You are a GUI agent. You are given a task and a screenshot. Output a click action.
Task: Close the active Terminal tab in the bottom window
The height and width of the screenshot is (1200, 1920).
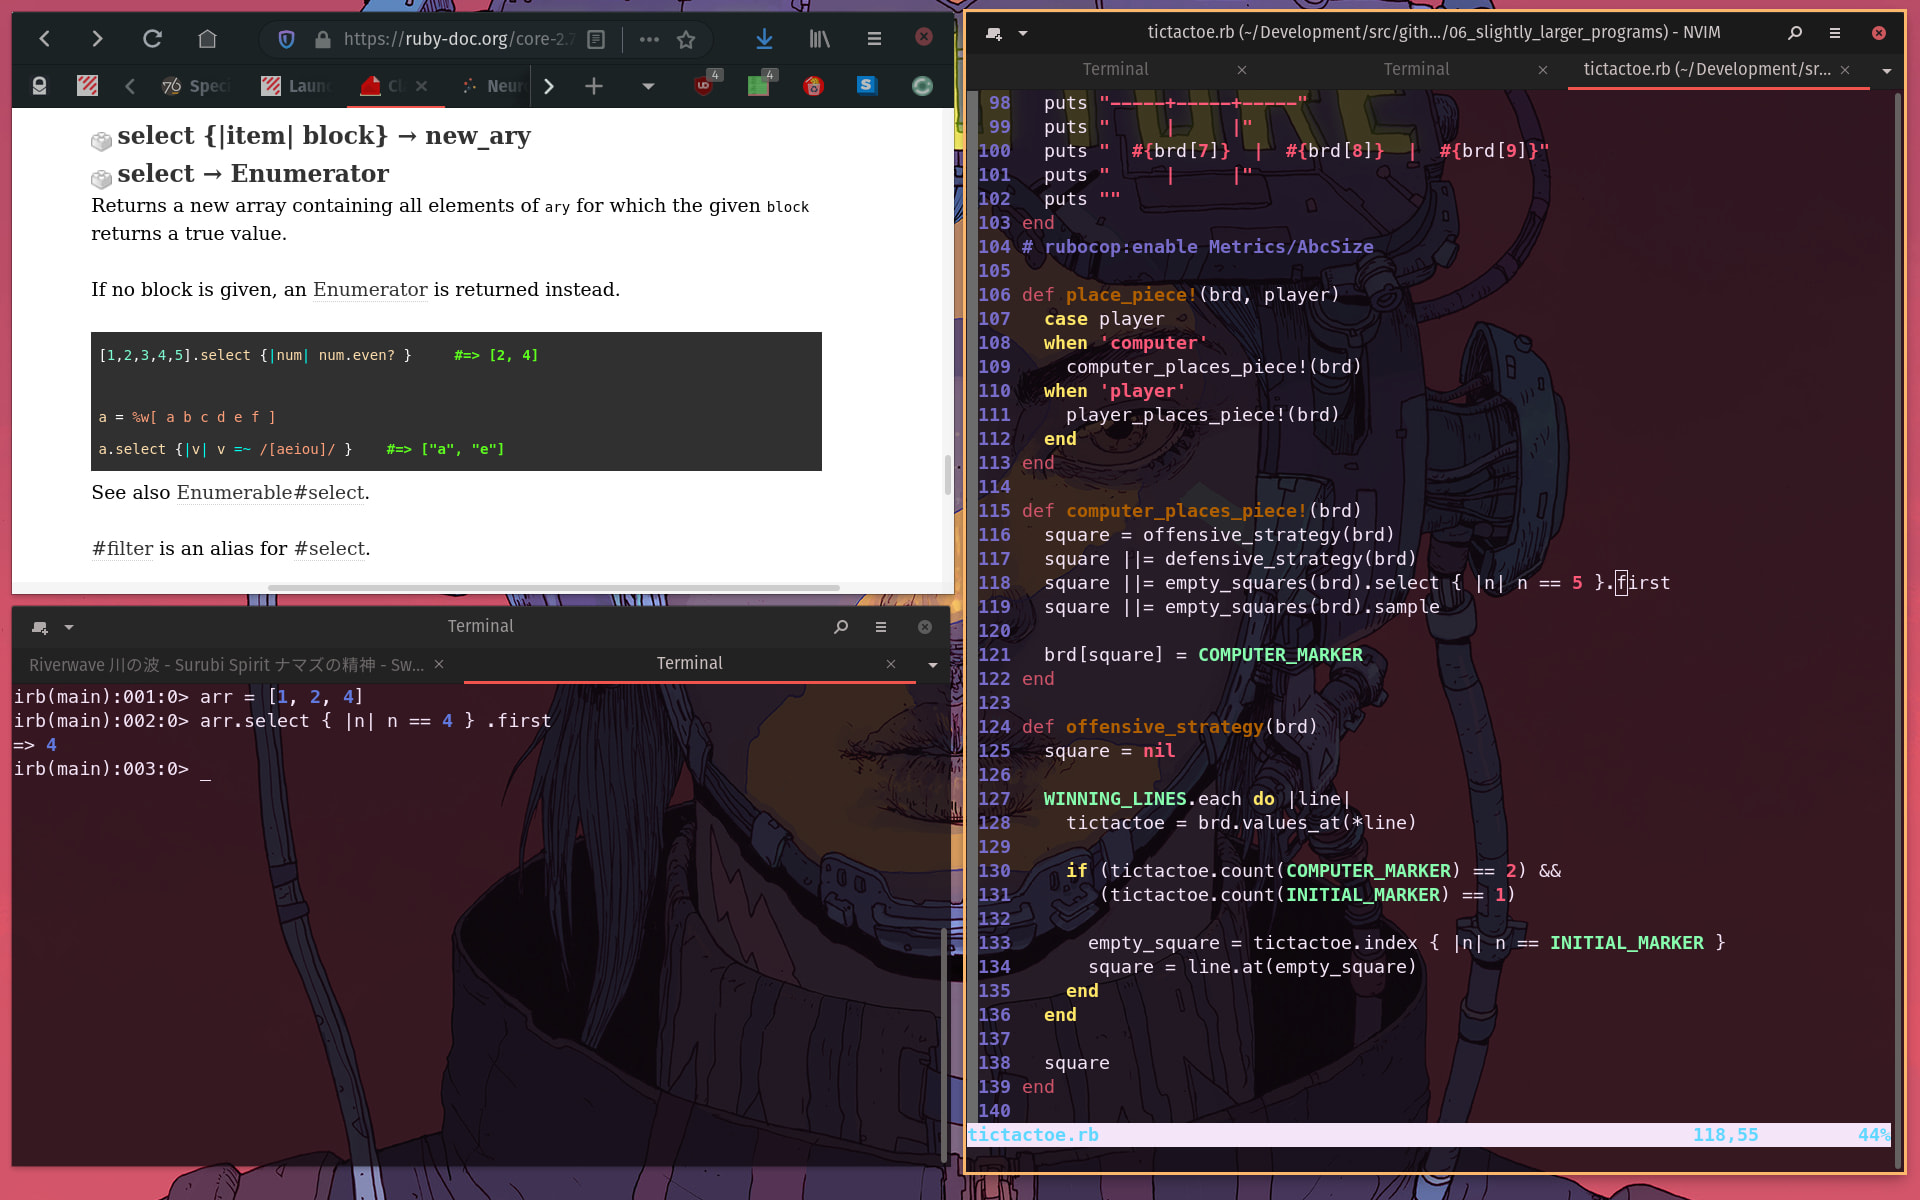point(891,664)
